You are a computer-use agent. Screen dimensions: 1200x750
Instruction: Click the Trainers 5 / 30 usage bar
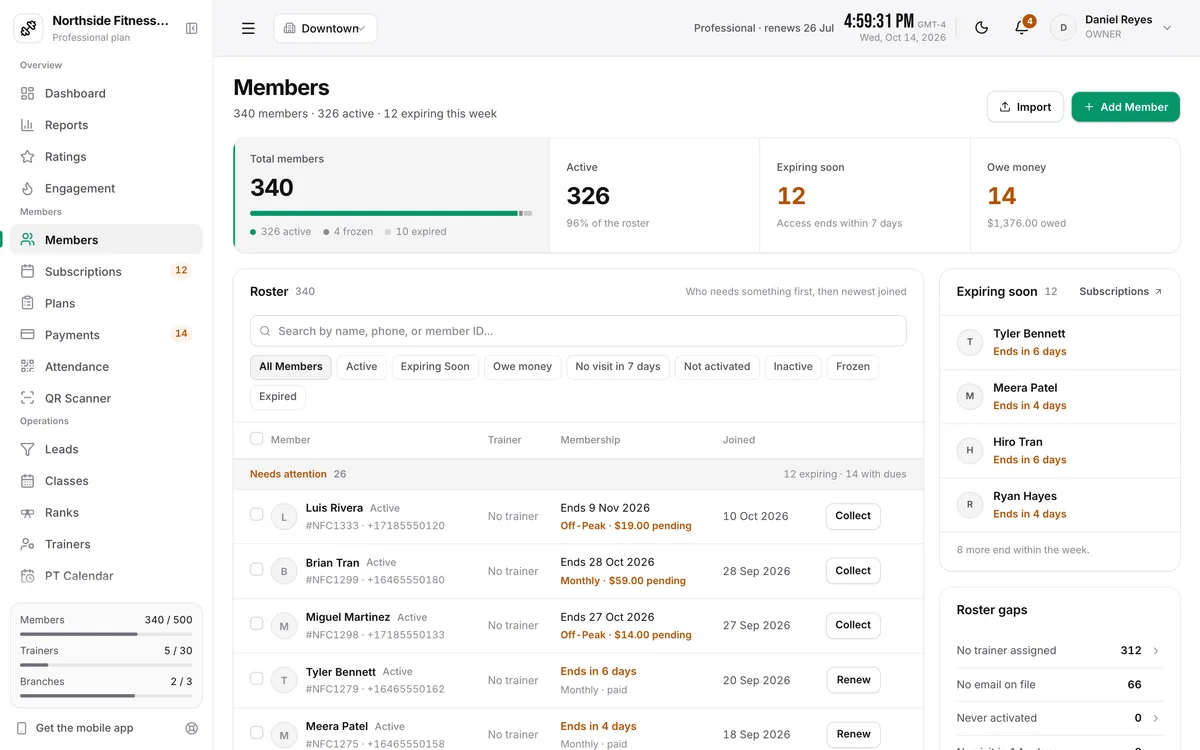pyautogui.click(x=106, y=665)
